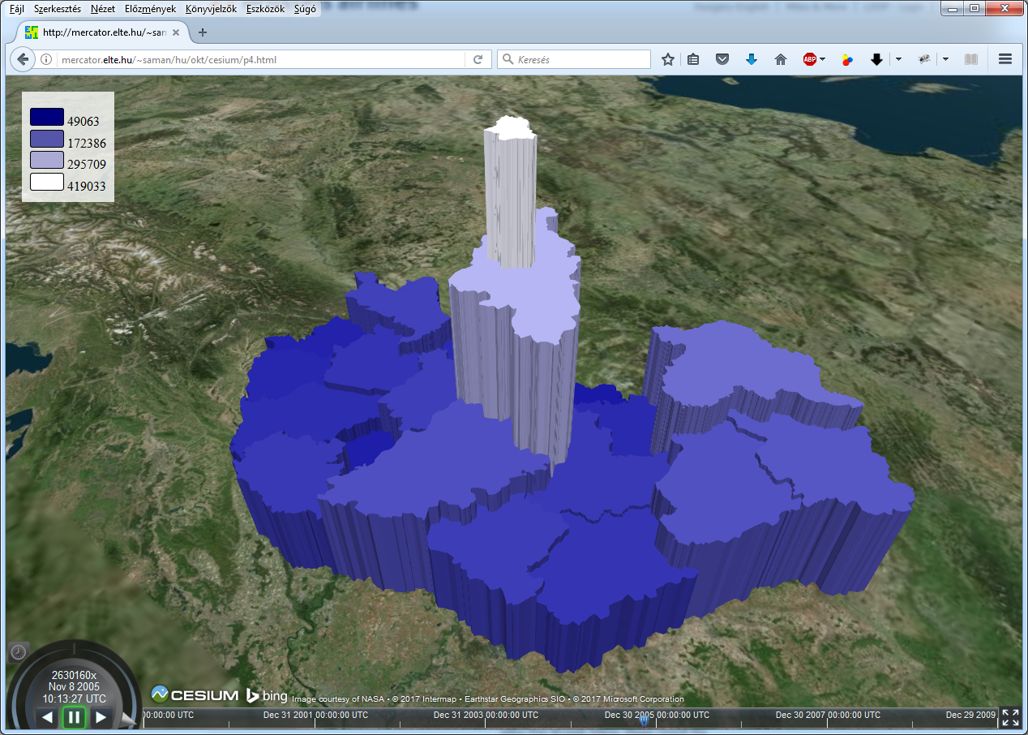Viewport: 1028px width, 735px height.
Task: Toggle the reader sidebar icon
Action: pos(971,59)
